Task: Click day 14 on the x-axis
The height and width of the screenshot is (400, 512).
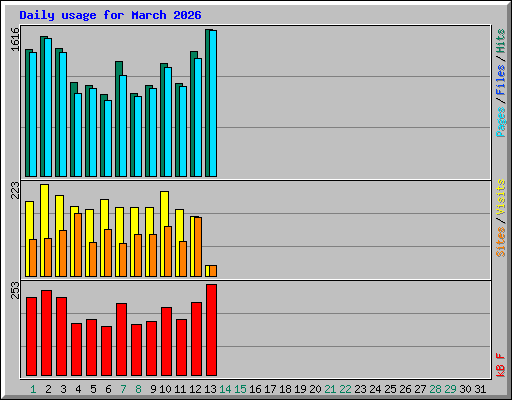Action: click(225, 389)
